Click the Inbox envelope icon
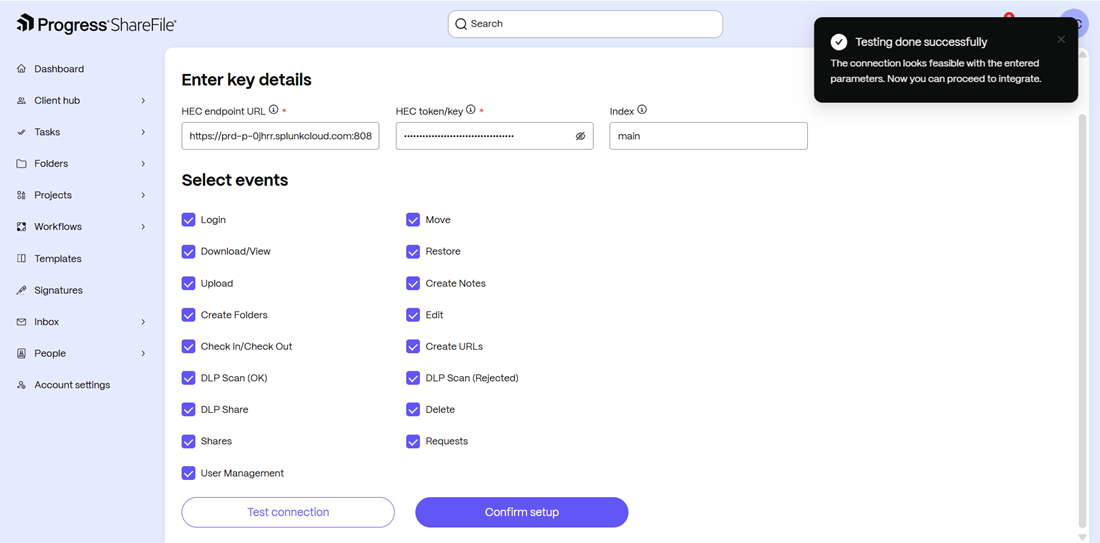1100x543 pixels. (x=21, y=321)
